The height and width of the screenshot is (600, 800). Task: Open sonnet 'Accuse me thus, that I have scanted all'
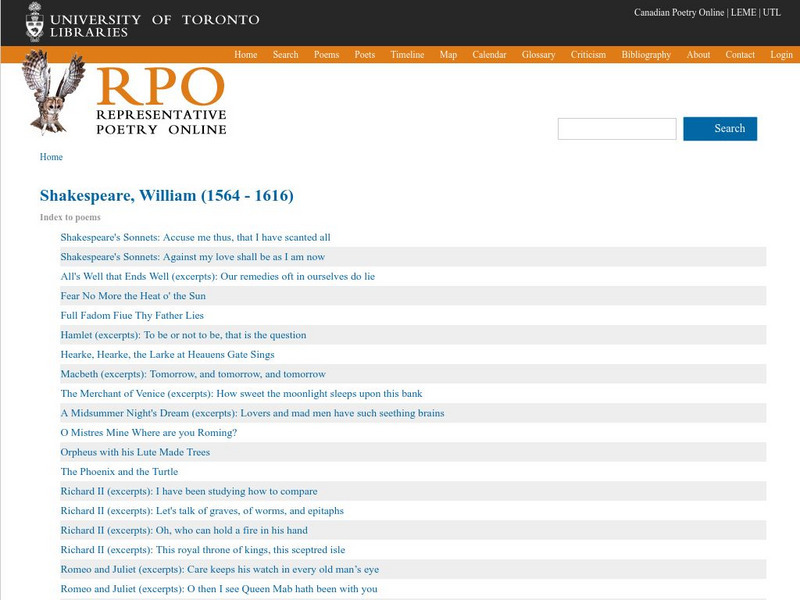[x=195, y=237]
